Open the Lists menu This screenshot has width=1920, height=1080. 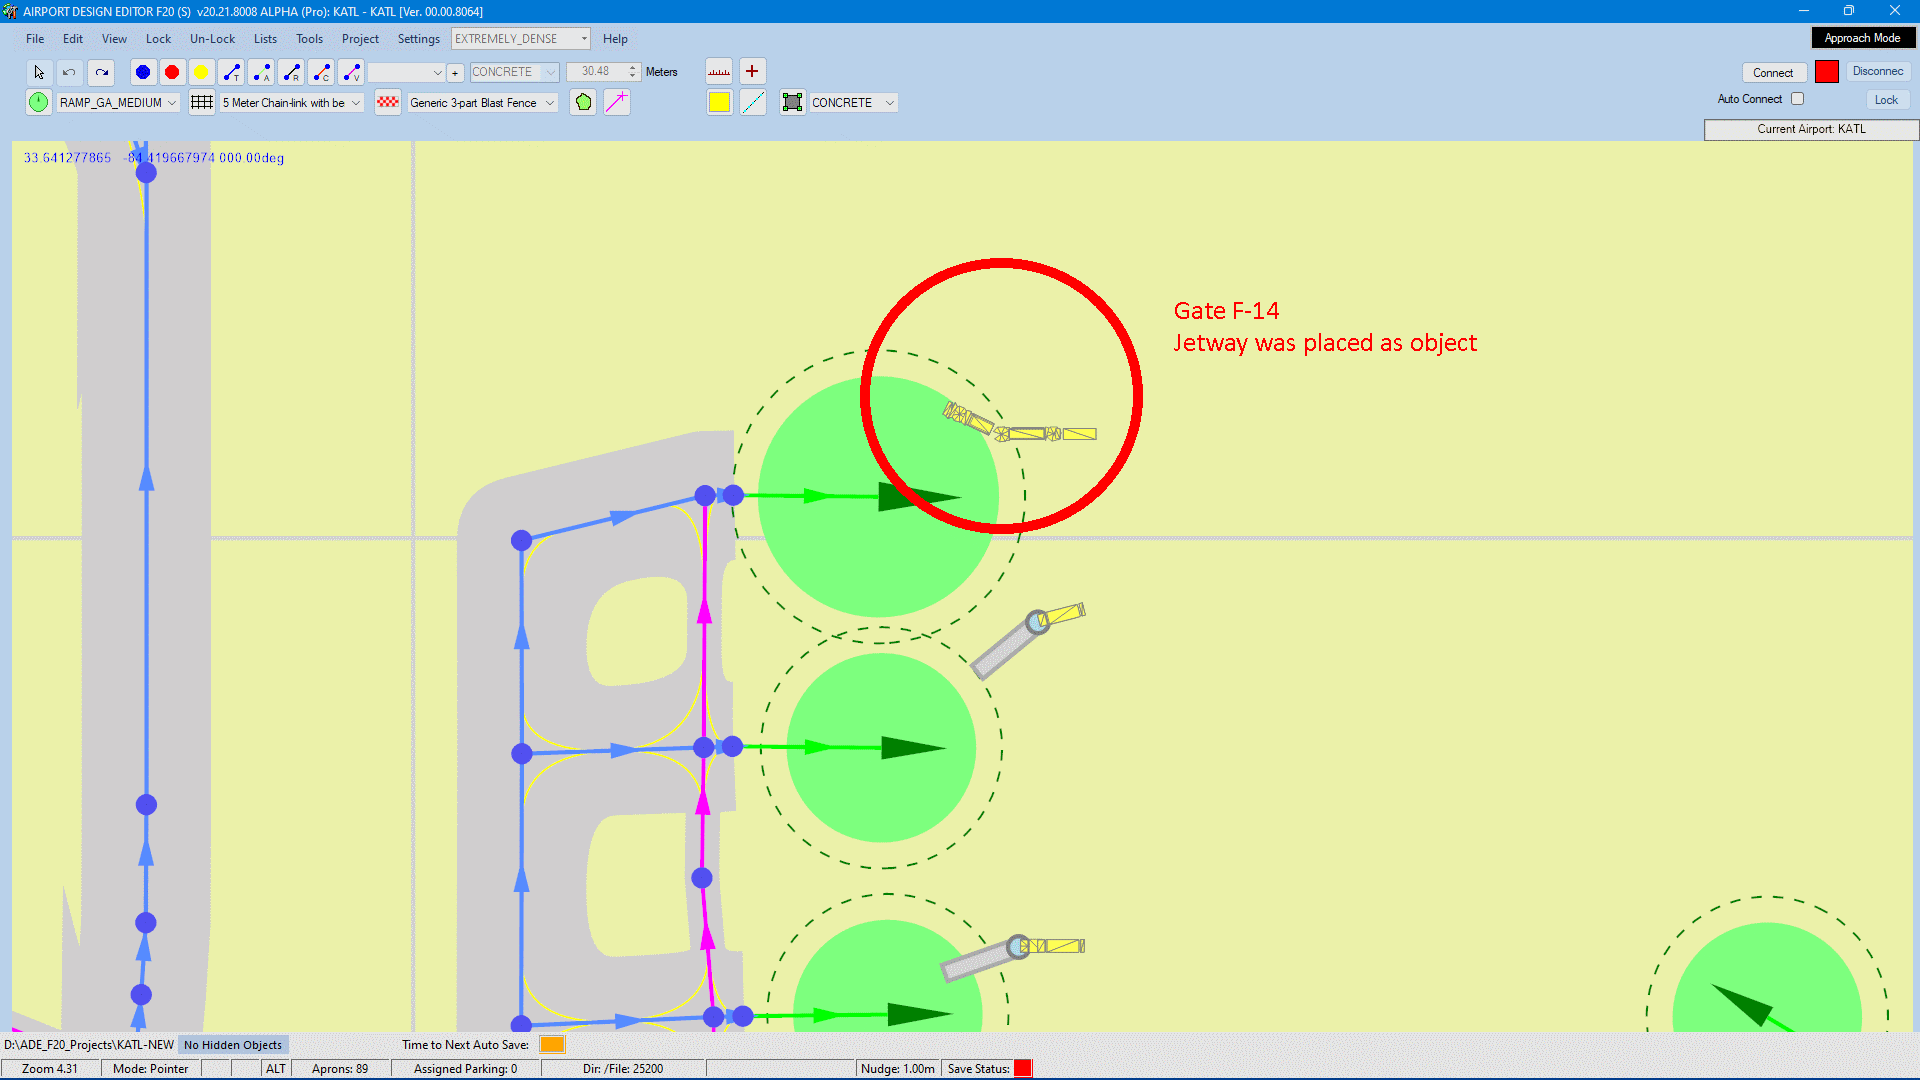265,39
